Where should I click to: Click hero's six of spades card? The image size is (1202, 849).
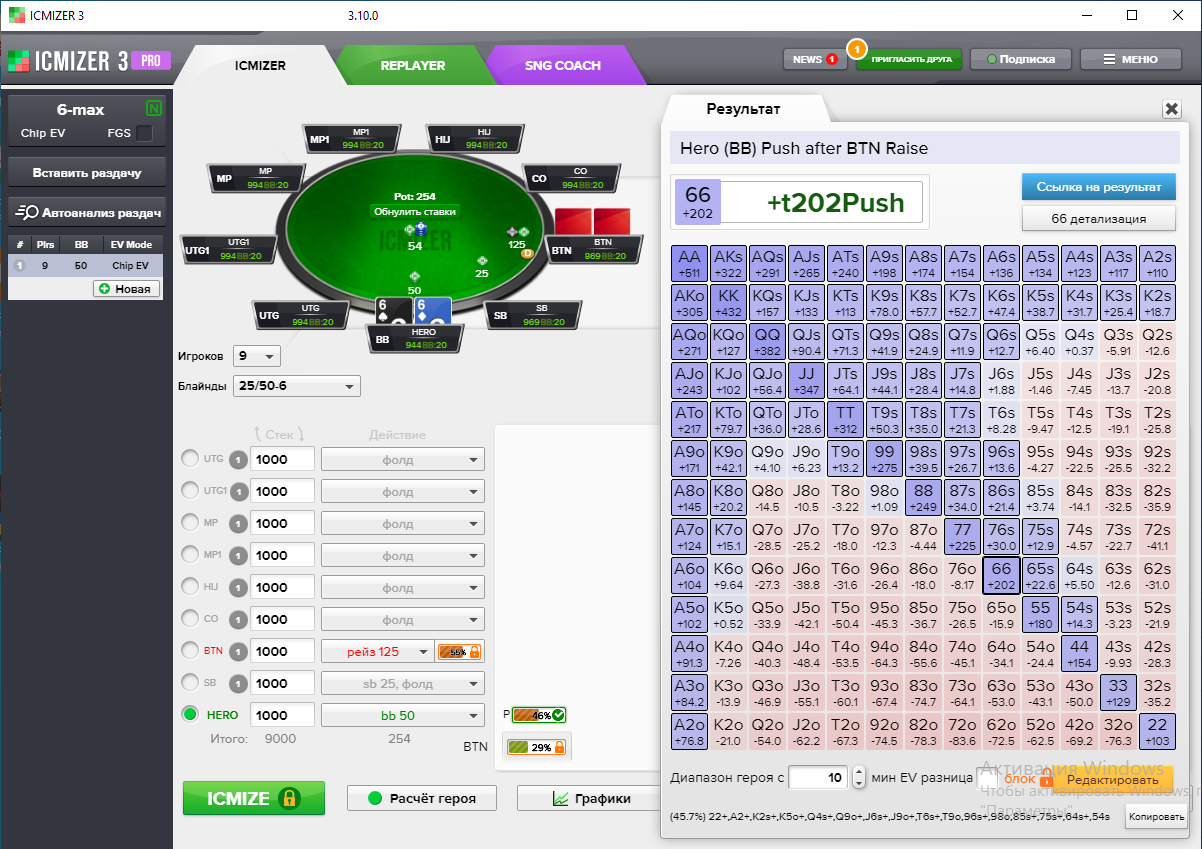[394, 311]
